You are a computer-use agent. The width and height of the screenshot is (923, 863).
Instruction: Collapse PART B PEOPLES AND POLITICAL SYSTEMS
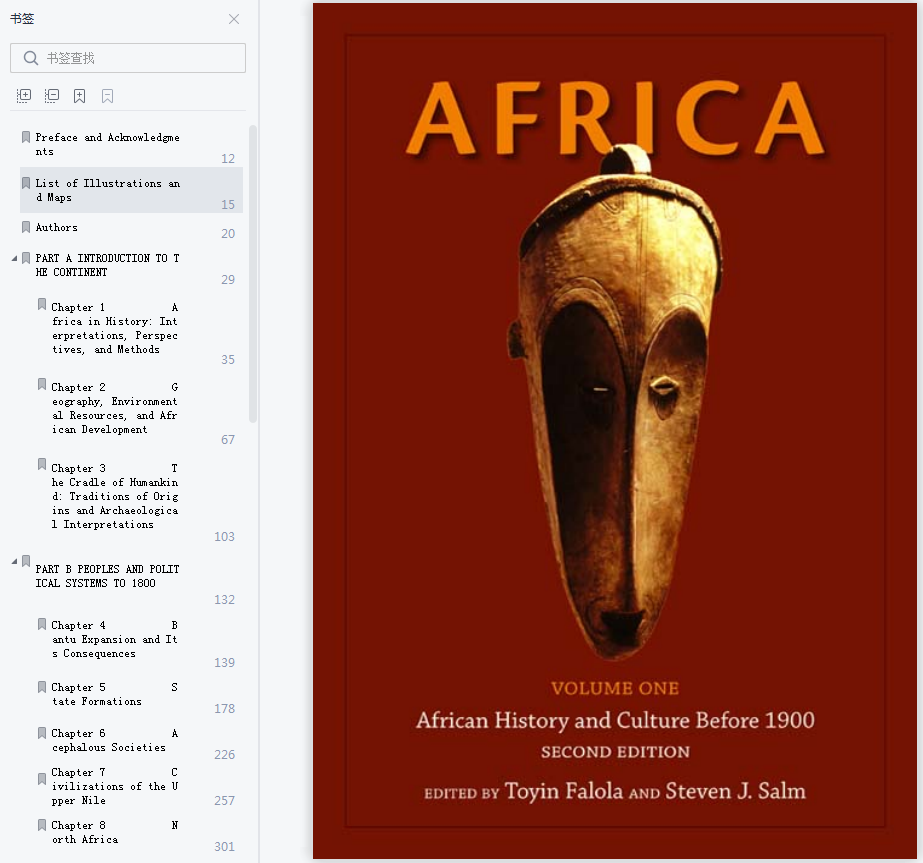pyautogui.click(x=14, y=562)
